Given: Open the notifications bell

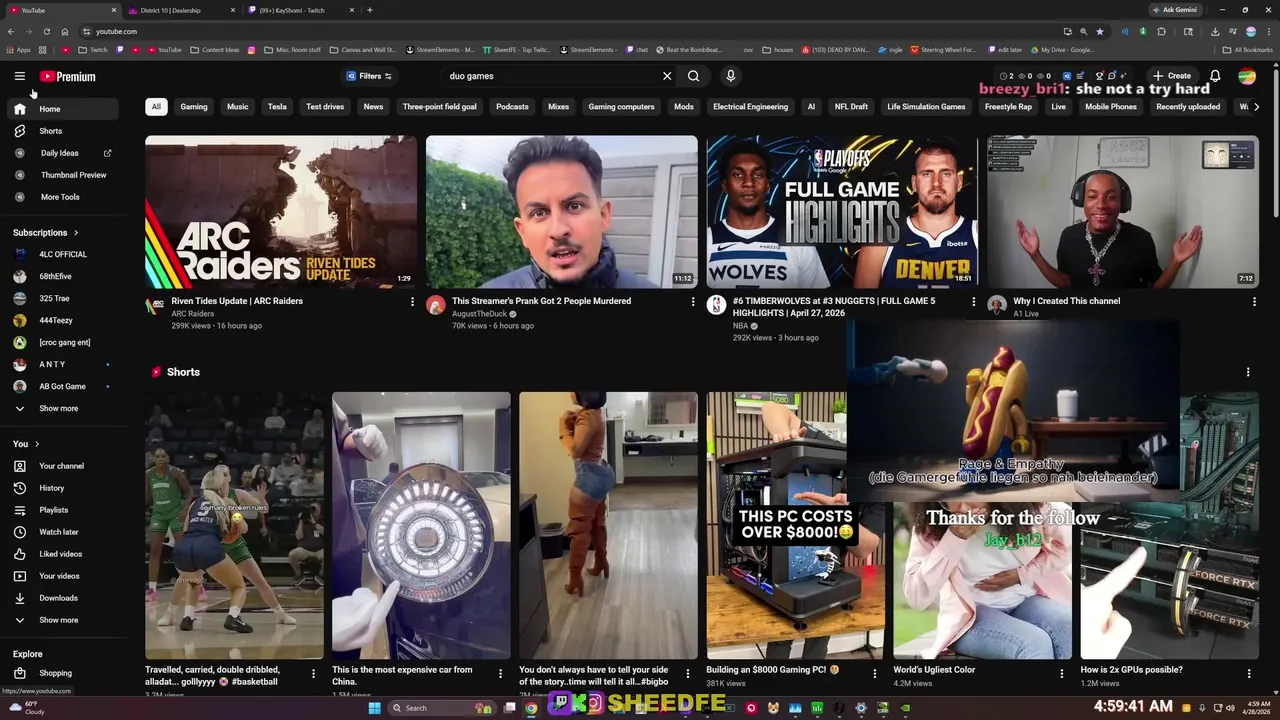Looking at the screenshot, I should 1215,76.
